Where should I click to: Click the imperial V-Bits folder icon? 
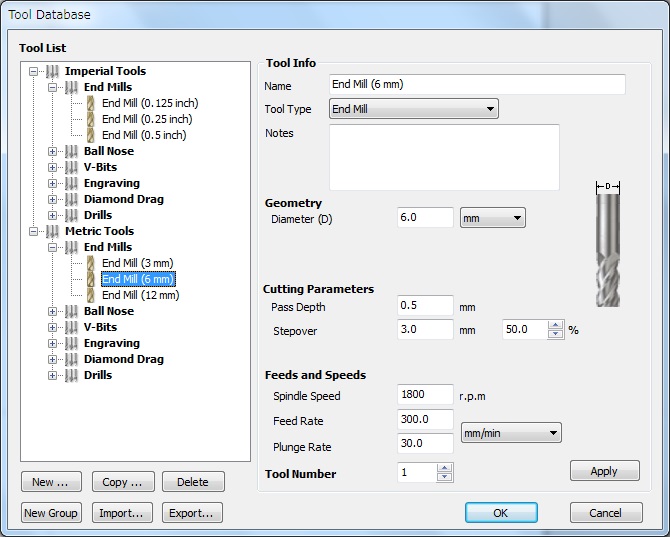72,167
